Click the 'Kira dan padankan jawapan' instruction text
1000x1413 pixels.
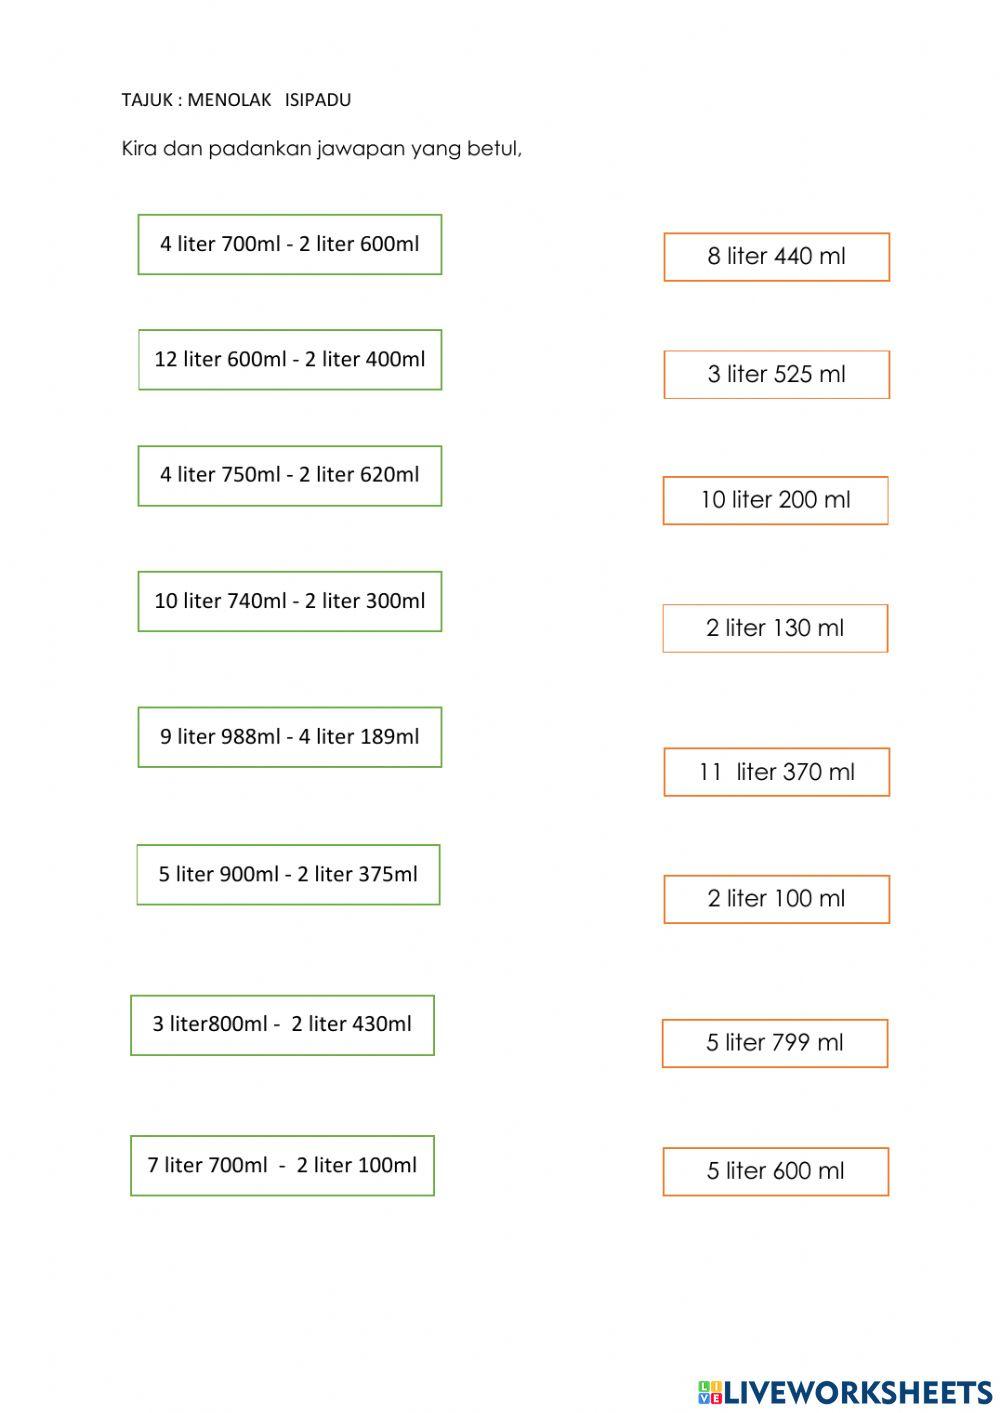pyautogui.click(x=321, y=149)
